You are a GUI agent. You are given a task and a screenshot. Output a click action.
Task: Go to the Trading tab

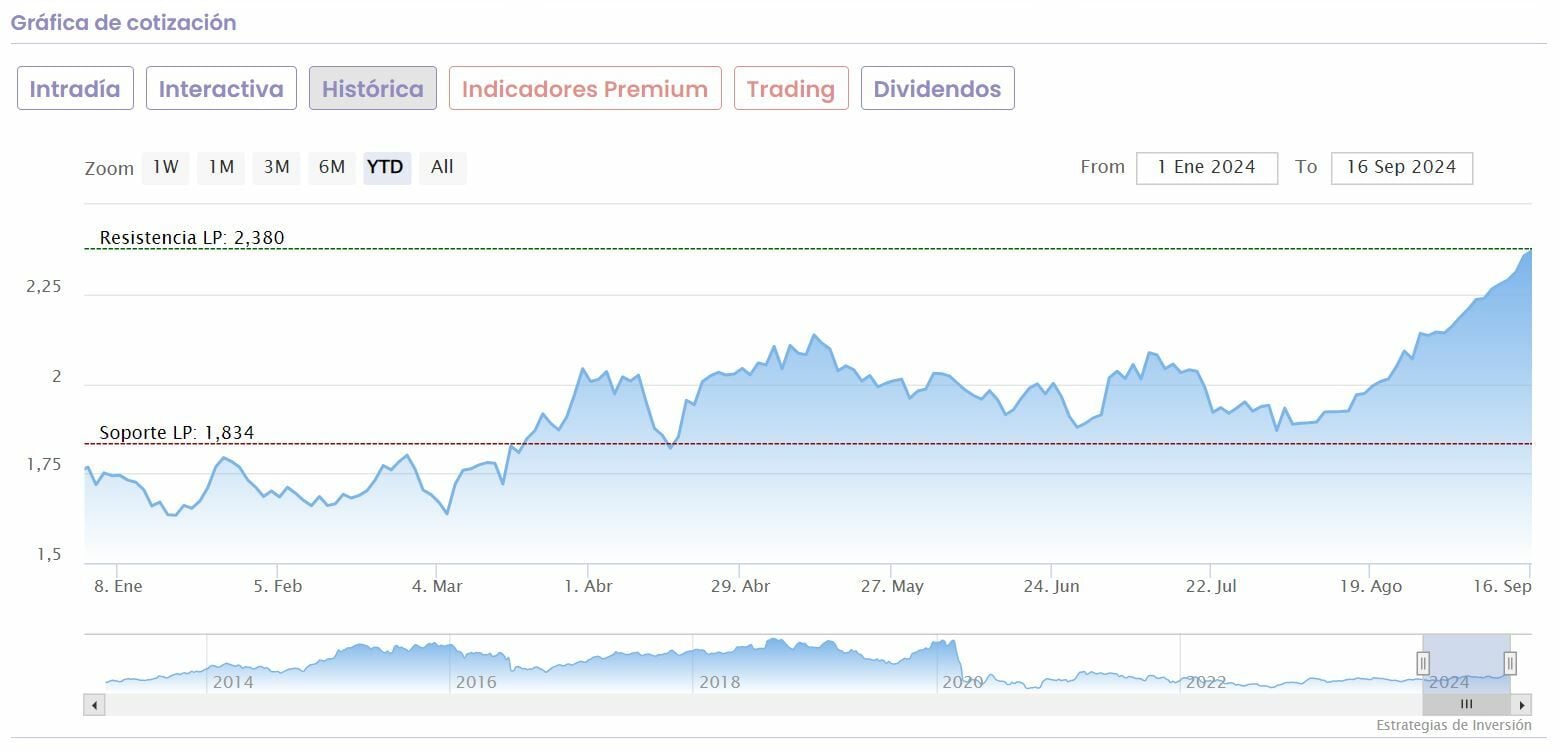791,89
